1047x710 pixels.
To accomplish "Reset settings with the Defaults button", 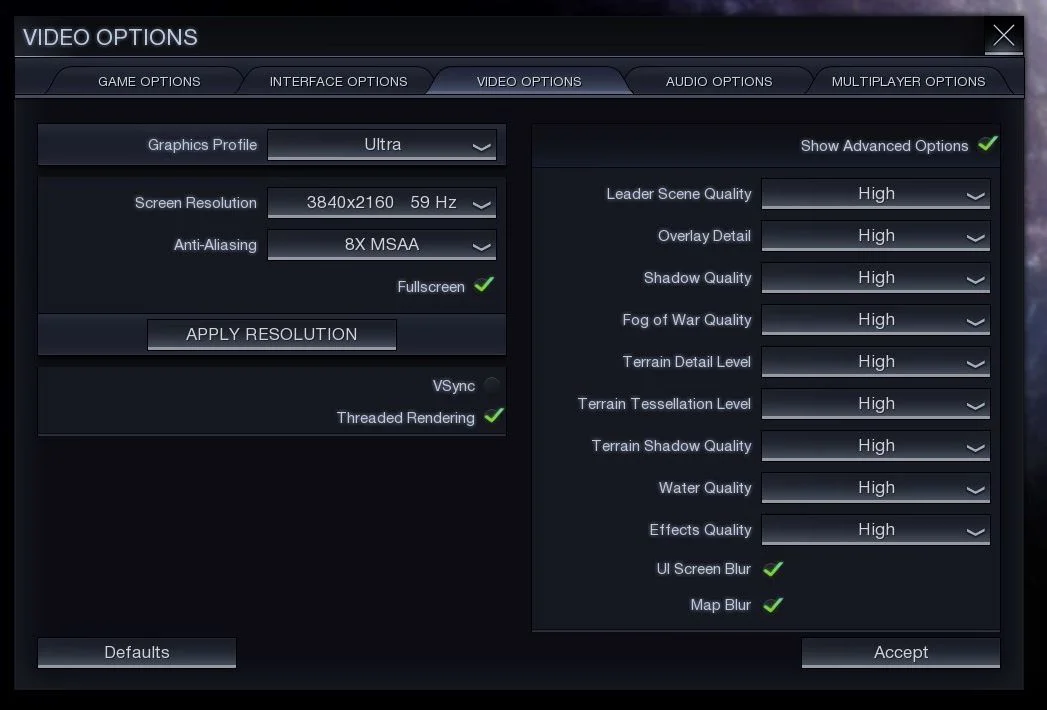I will [x=137, y=653].
